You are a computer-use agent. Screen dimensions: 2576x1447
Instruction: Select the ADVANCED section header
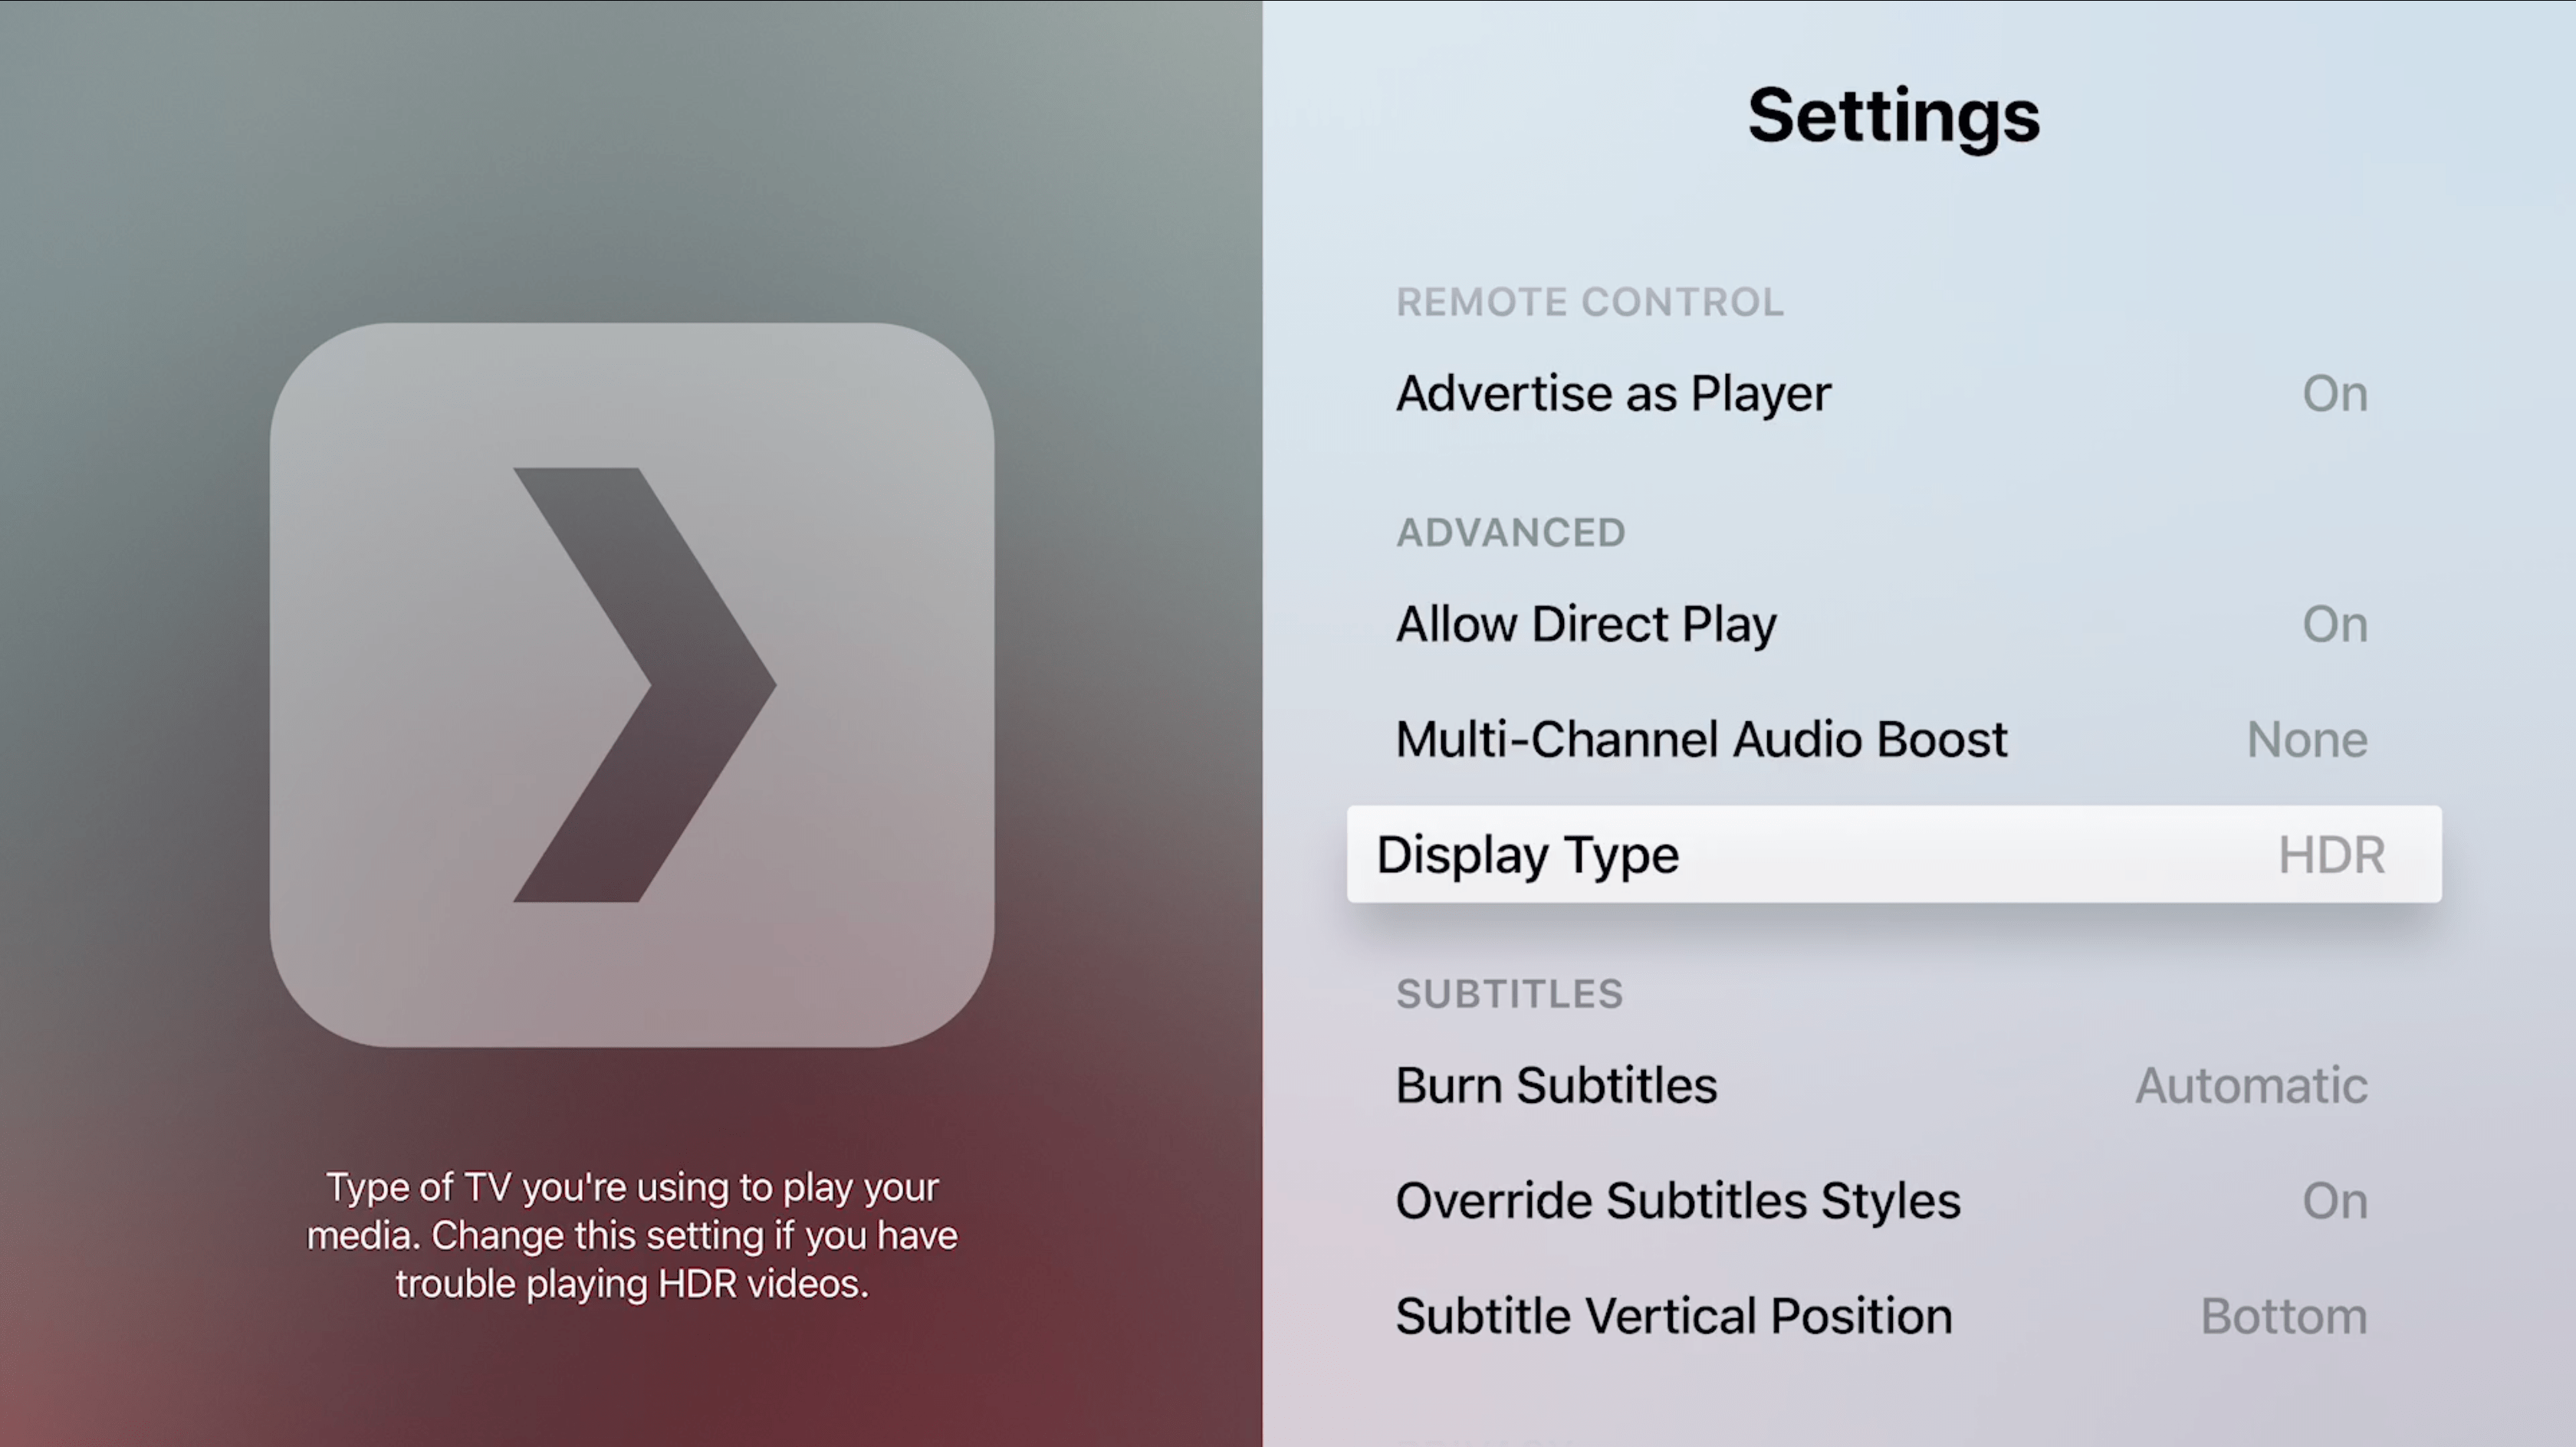point(1510,532)
